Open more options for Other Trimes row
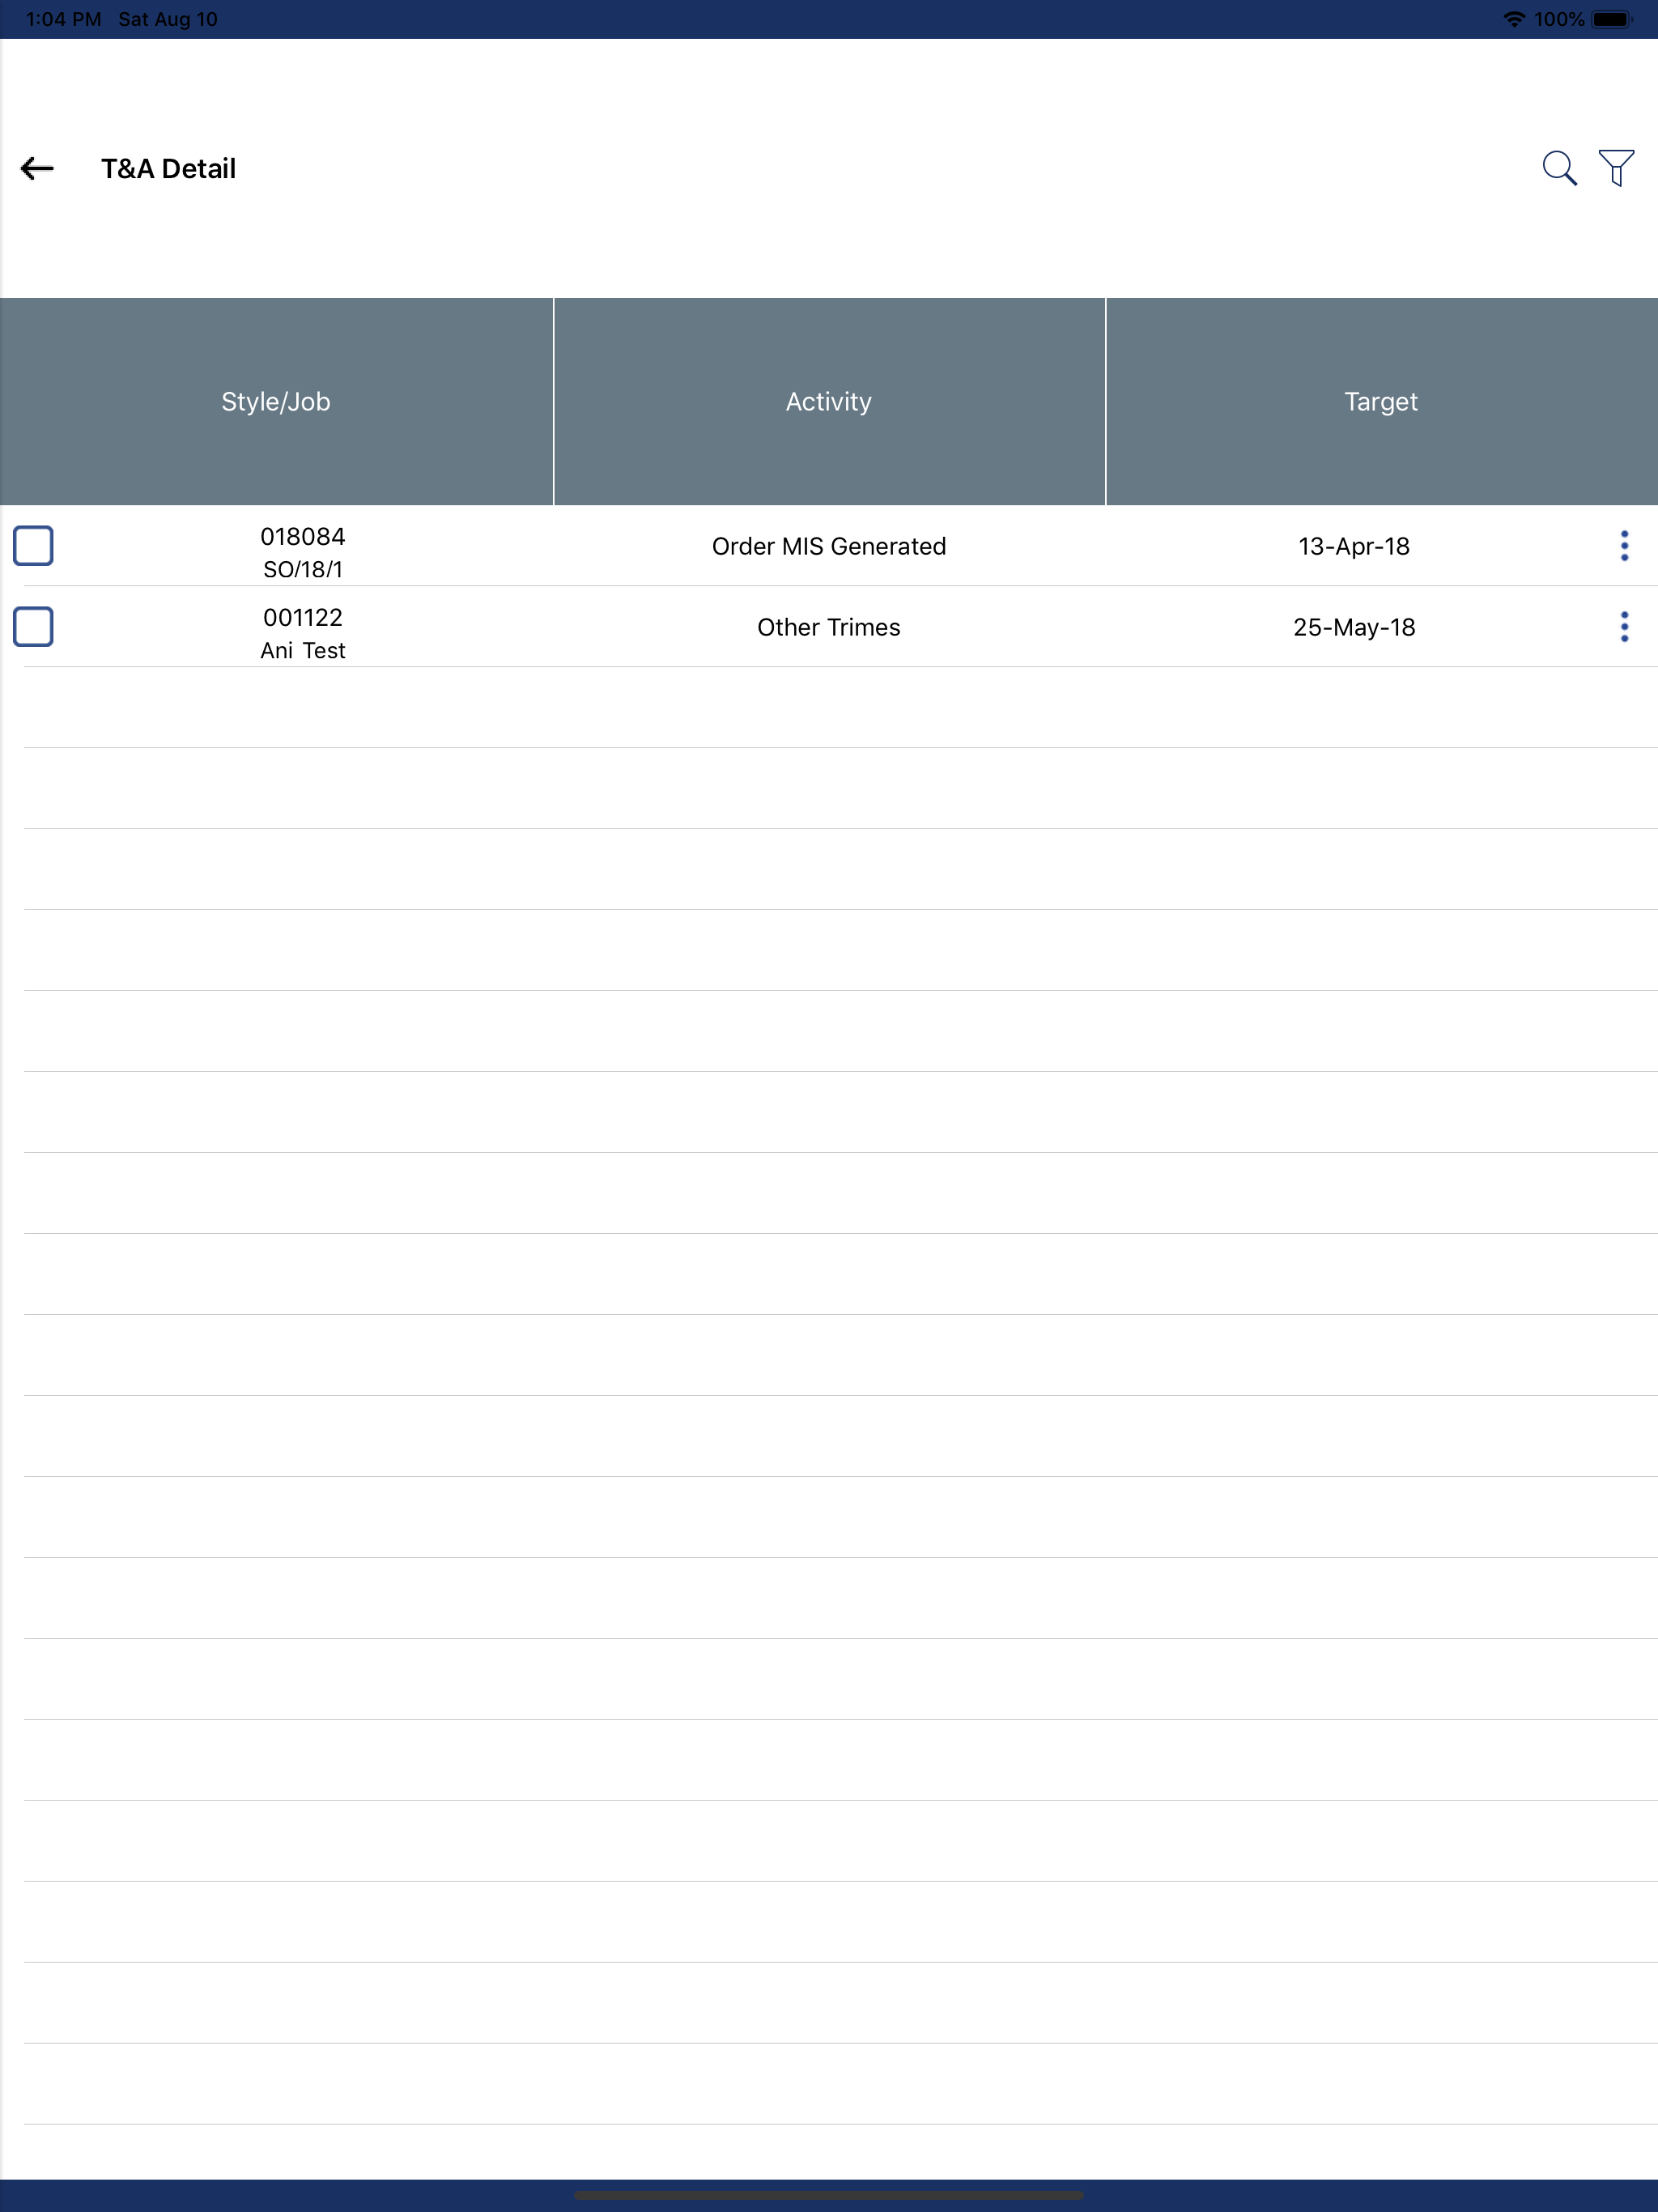The width and height of the screenshot is (1658, 2212). coord(1624,627)
